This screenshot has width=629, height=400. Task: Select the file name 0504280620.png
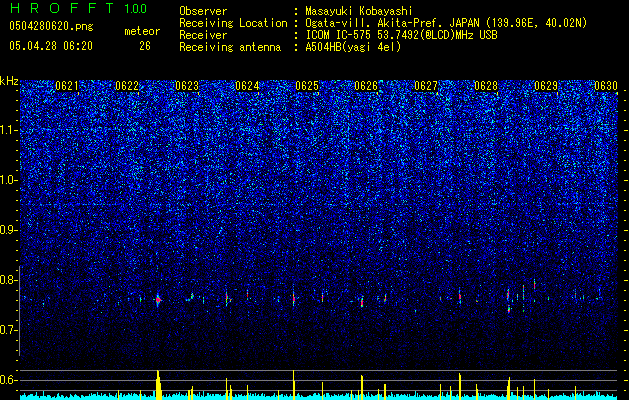tap(51, 27)
